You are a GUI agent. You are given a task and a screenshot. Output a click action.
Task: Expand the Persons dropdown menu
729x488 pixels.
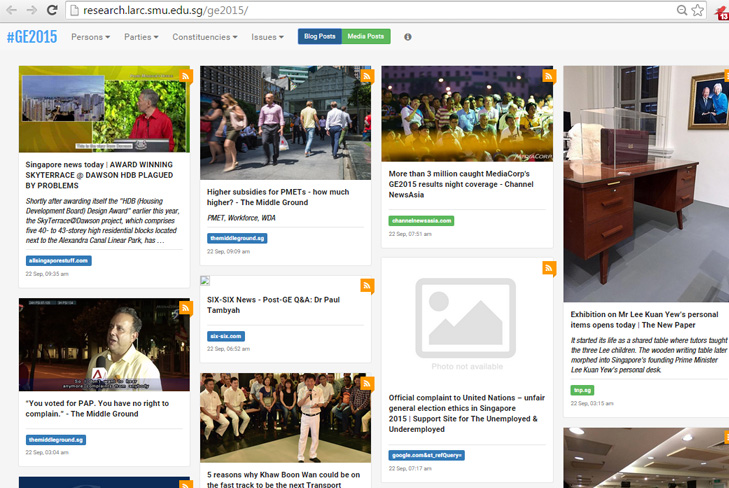pyautogui.click(x=91, y=37)
